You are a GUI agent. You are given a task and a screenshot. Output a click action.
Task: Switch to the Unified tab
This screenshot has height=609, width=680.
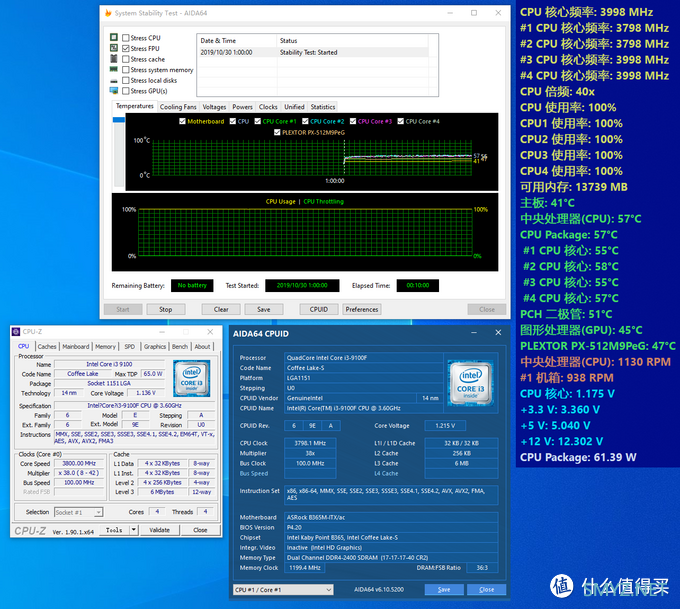[x=294, y=107]
